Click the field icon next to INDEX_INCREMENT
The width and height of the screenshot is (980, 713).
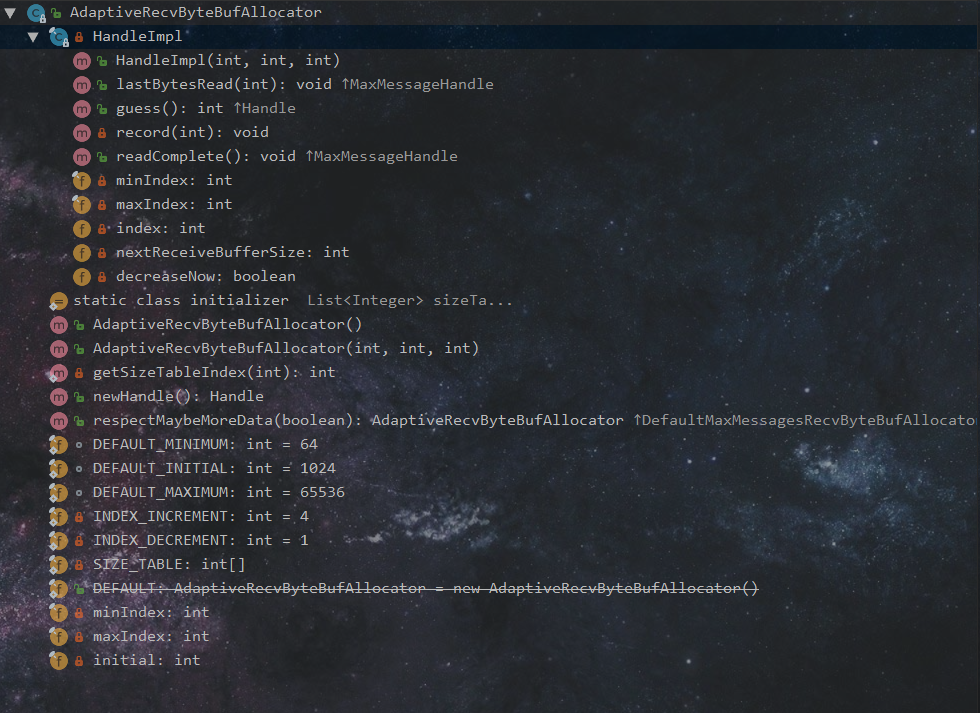[59, 517]
